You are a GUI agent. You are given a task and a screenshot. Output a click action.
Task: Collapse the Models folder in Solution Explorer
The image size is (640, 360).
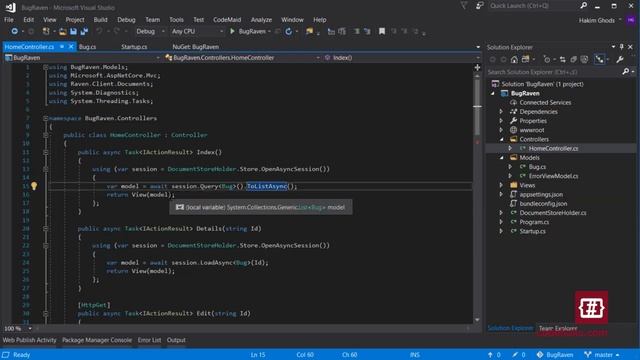pos(502,158)
